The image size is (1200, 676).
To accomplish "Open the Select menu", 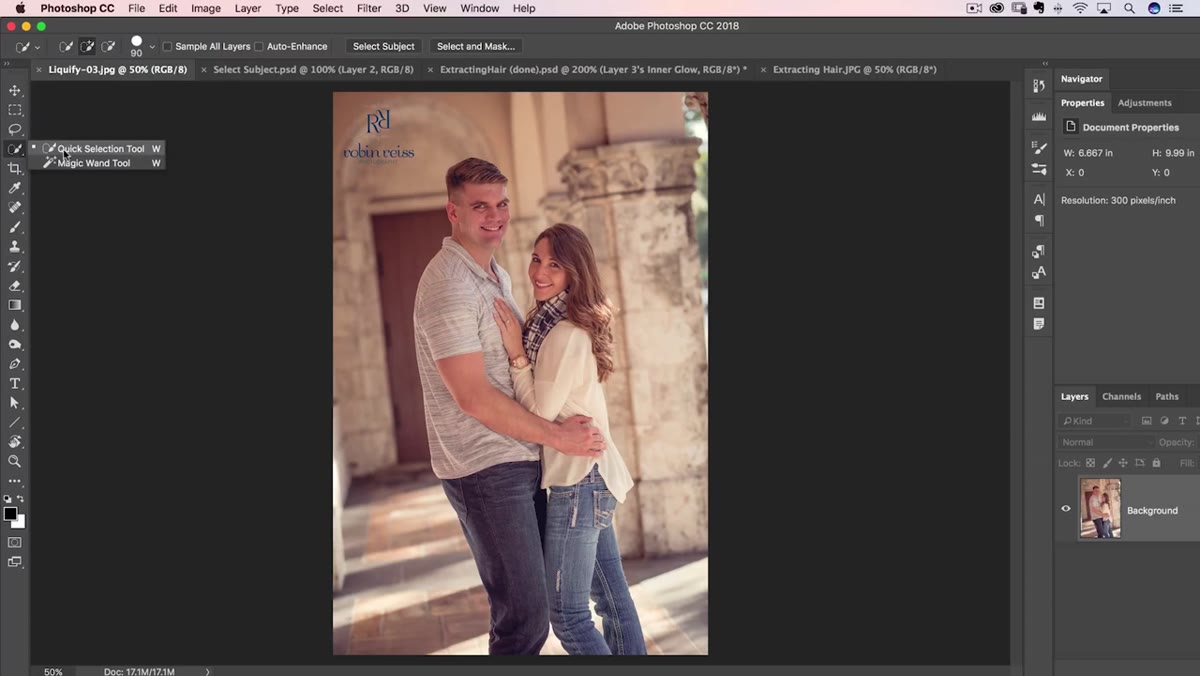I will point(328,8).
